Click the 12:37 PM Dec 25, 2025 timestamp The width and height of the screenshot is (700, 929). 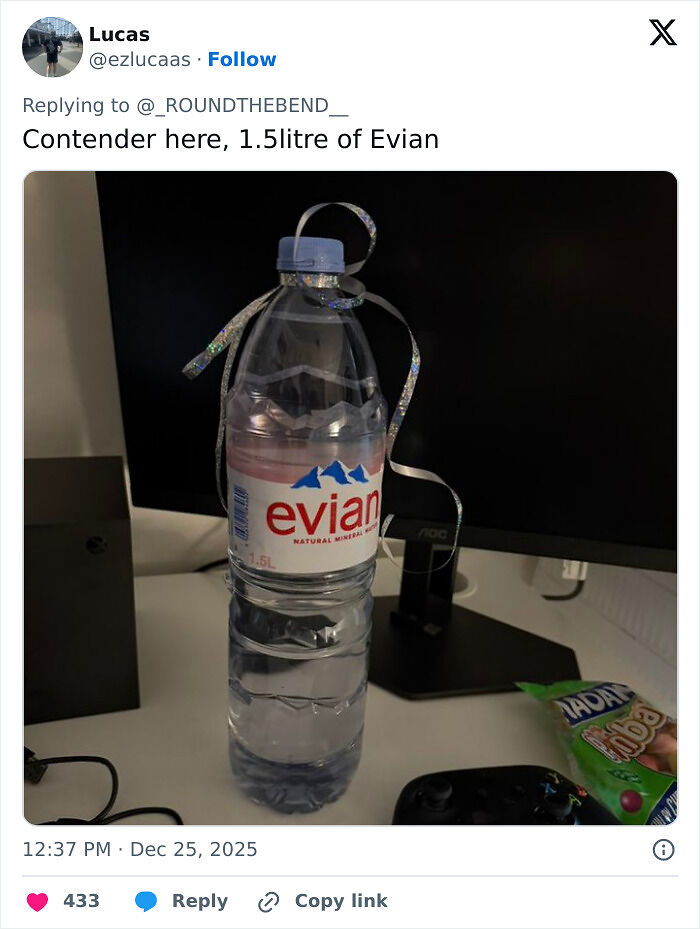click(140, 849)
